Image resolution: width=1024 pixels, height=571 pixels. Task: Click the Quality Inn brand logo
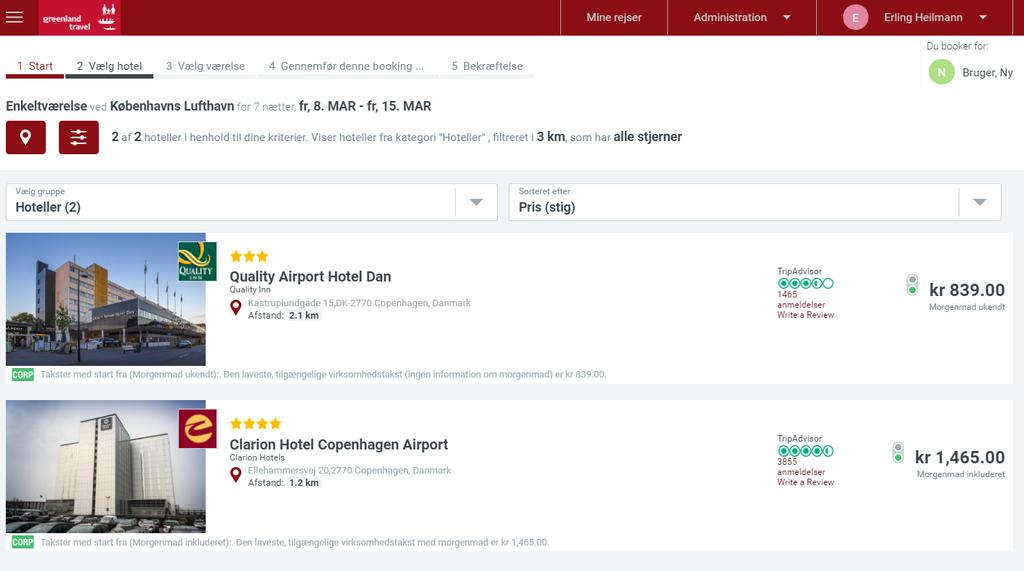click(x=197, y=261)
